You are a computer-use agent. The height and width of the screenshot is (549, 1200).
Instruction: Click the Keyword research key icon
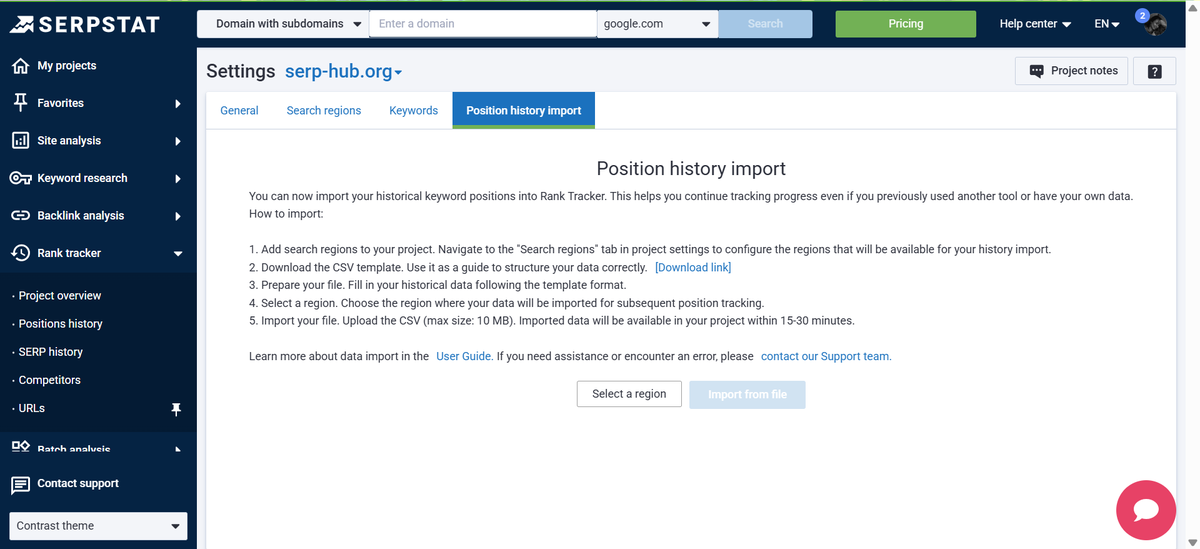point(20,178)
